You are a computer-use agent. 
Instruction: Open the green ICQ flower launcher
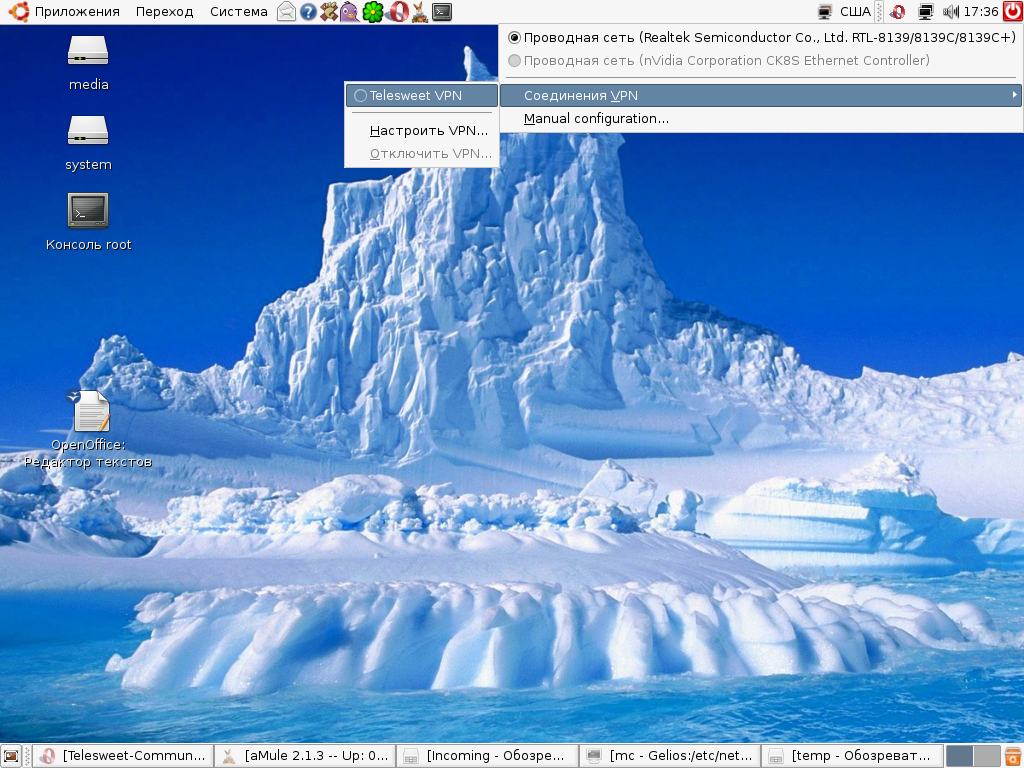[x=373, y=12]
